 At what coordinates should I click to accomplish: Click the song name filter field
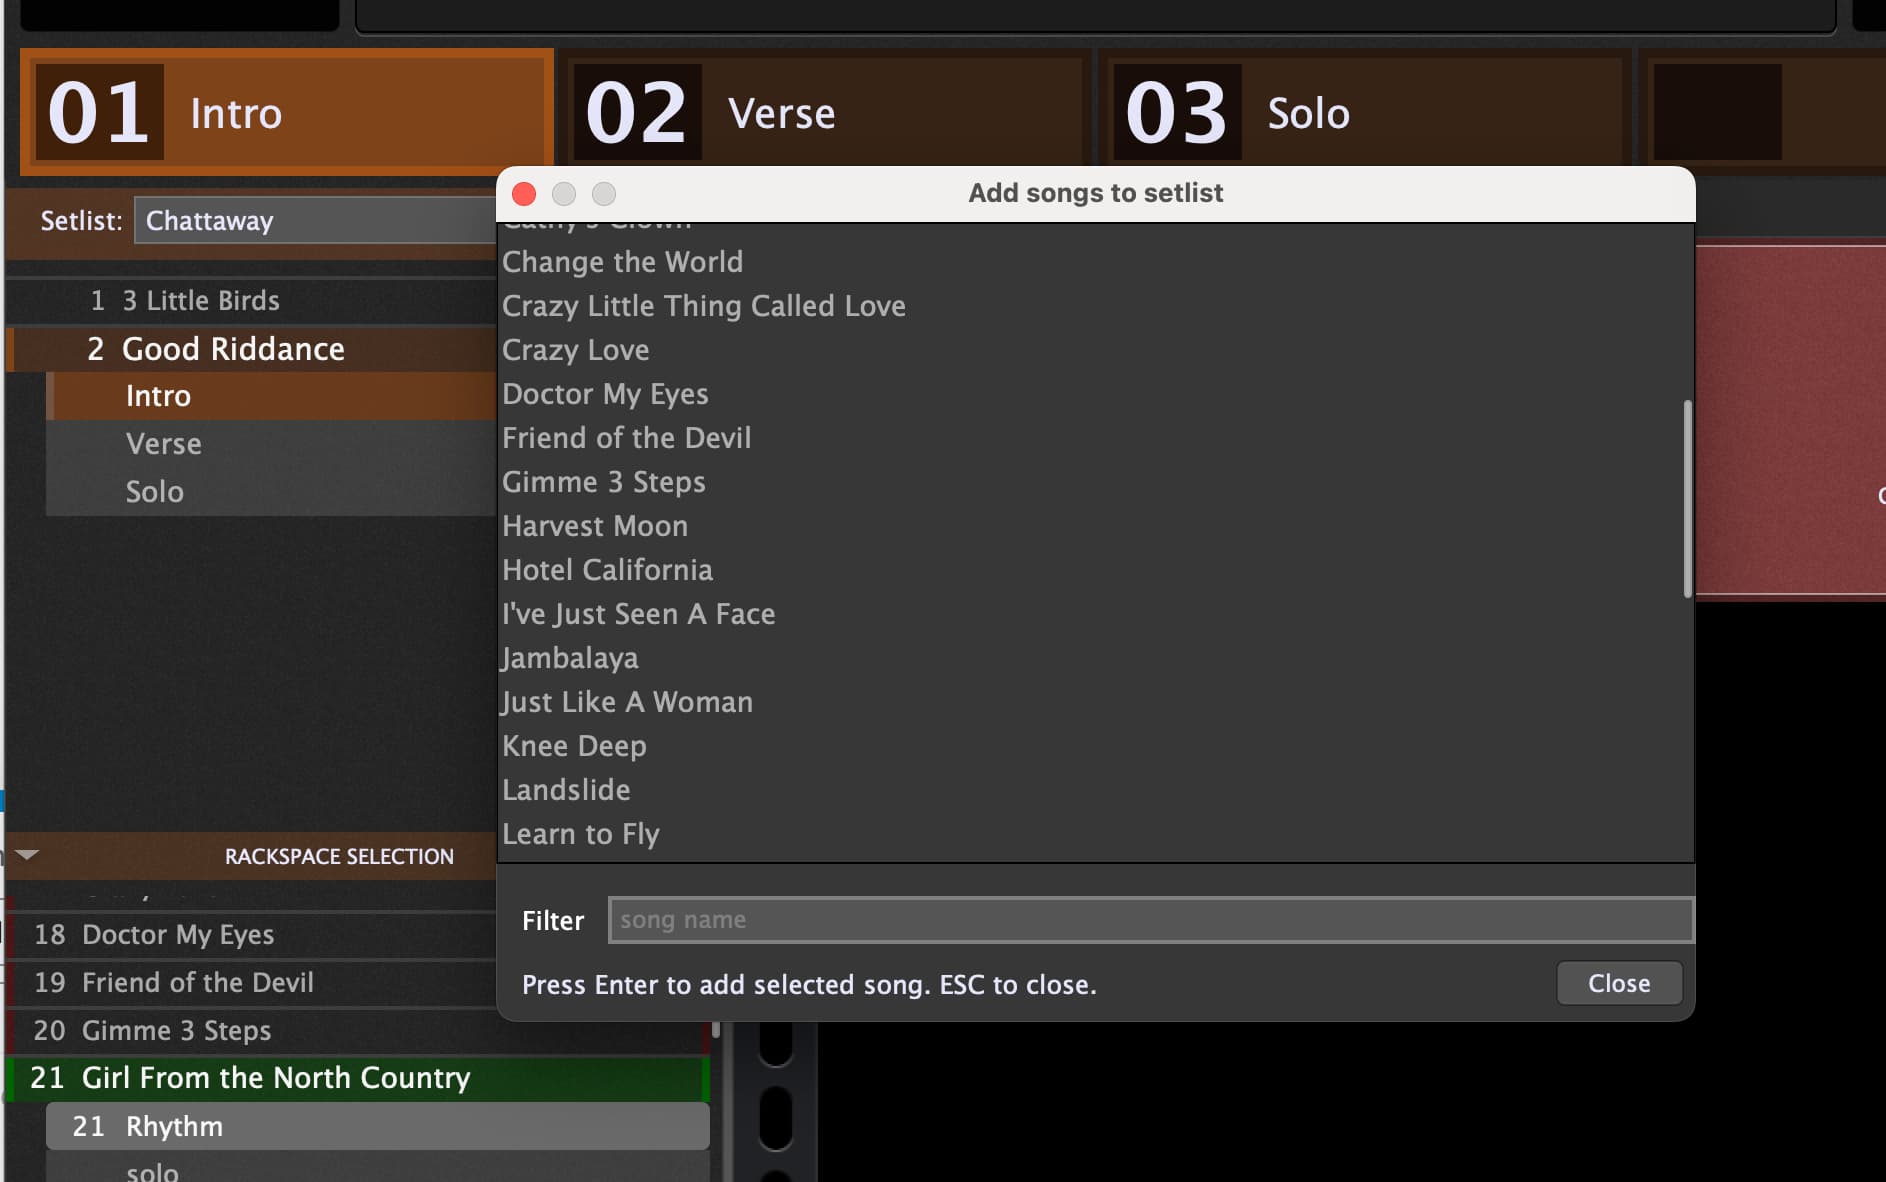point(1150,920)
